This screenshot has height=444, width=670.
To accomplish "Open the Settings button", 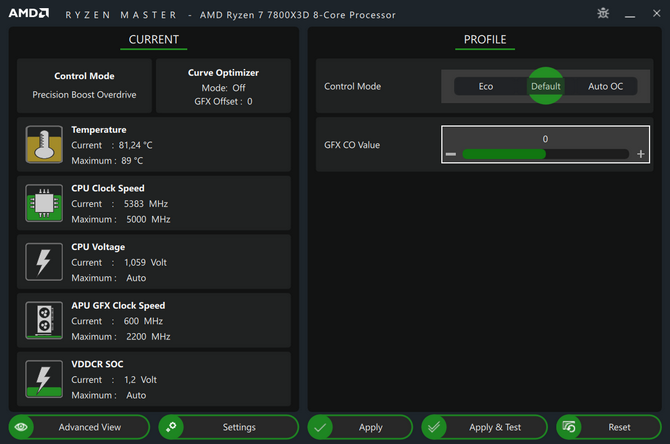I will (x=229, y=427).
